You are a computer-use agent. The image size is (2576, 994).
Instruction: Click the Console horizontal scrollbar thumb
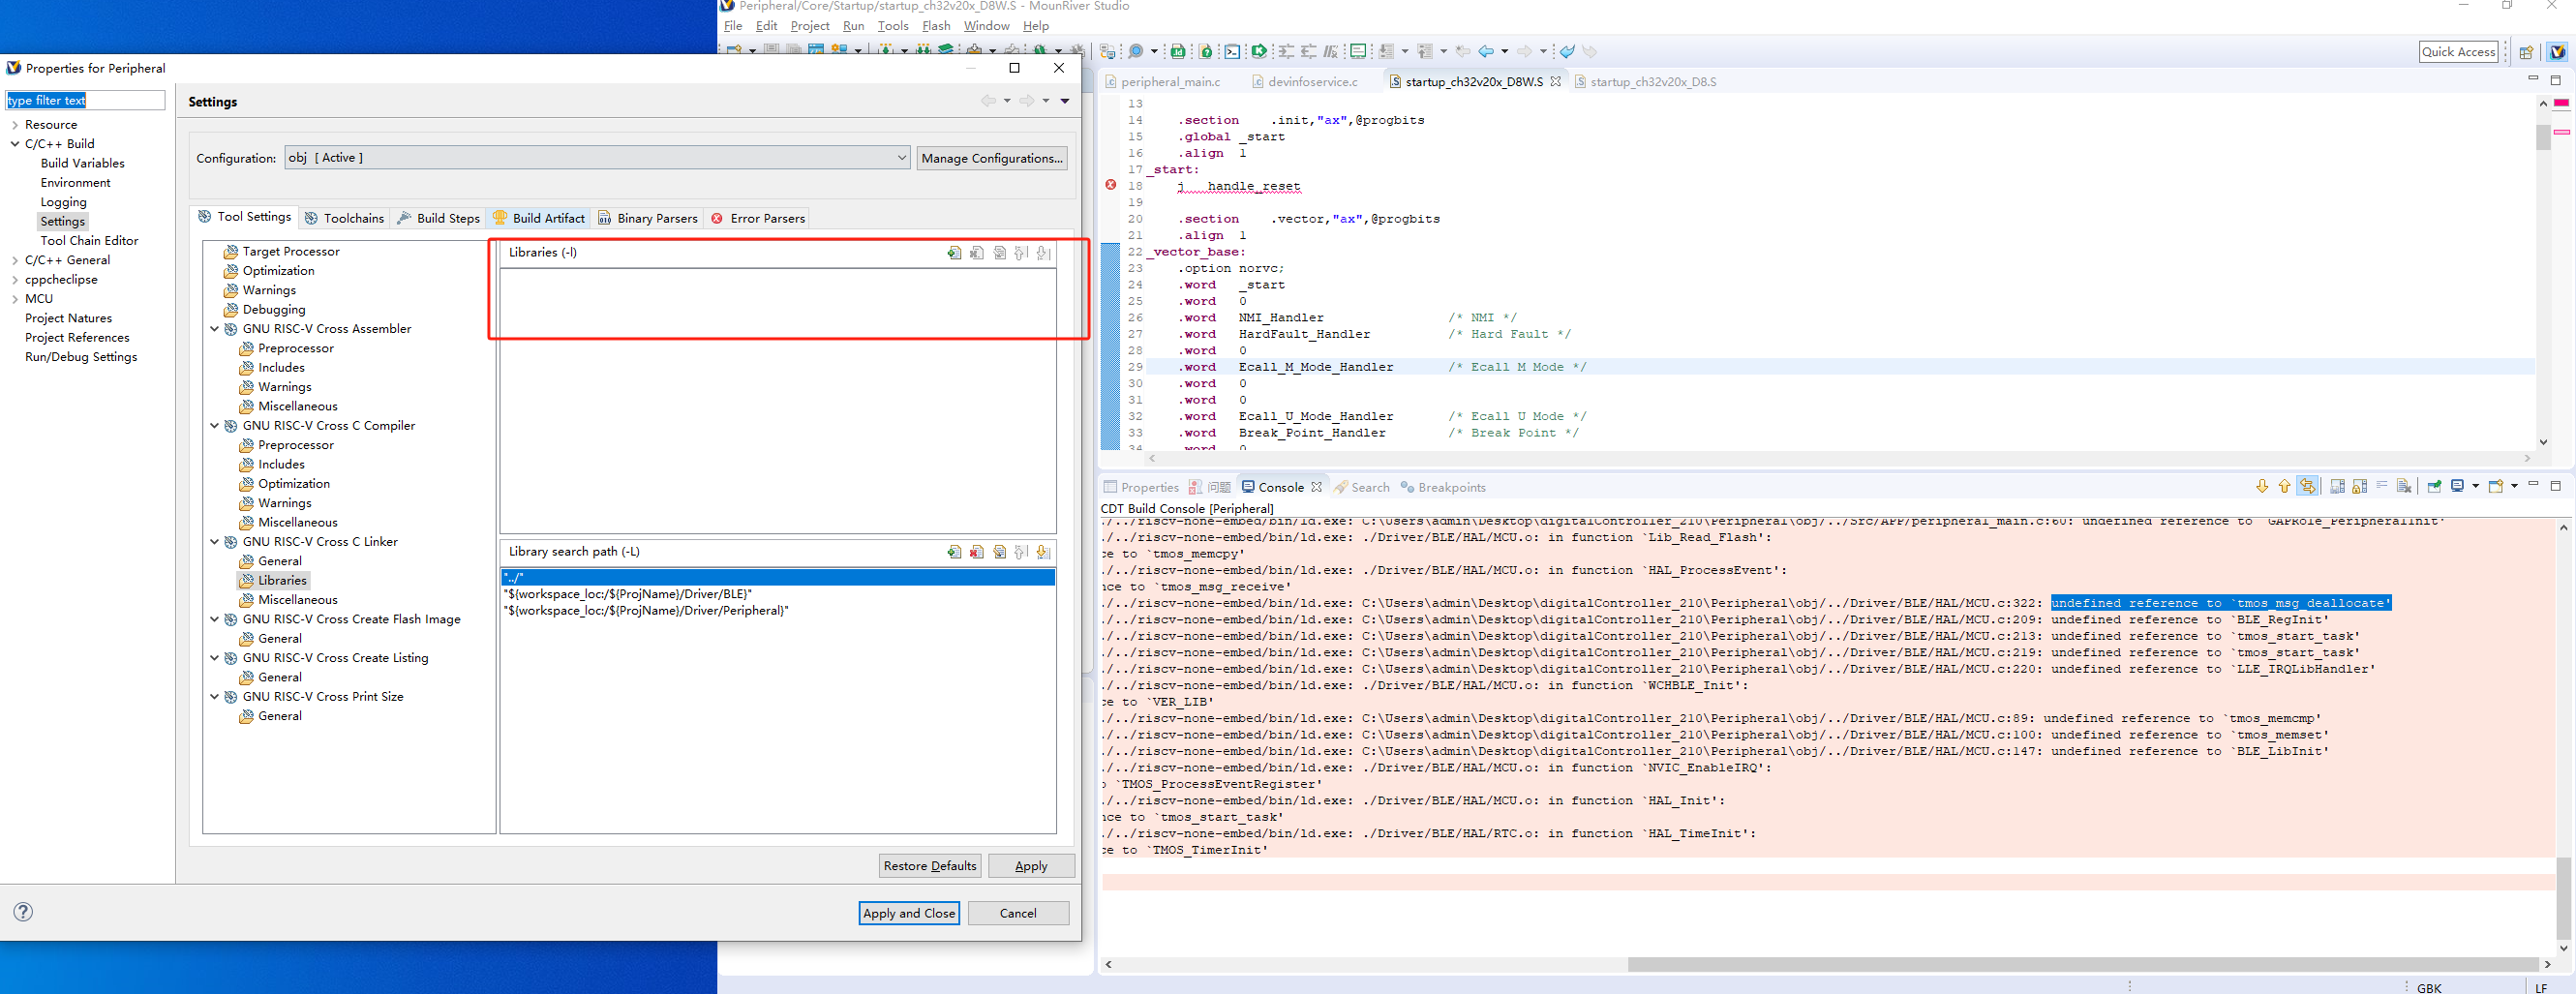click(2083, 964)
